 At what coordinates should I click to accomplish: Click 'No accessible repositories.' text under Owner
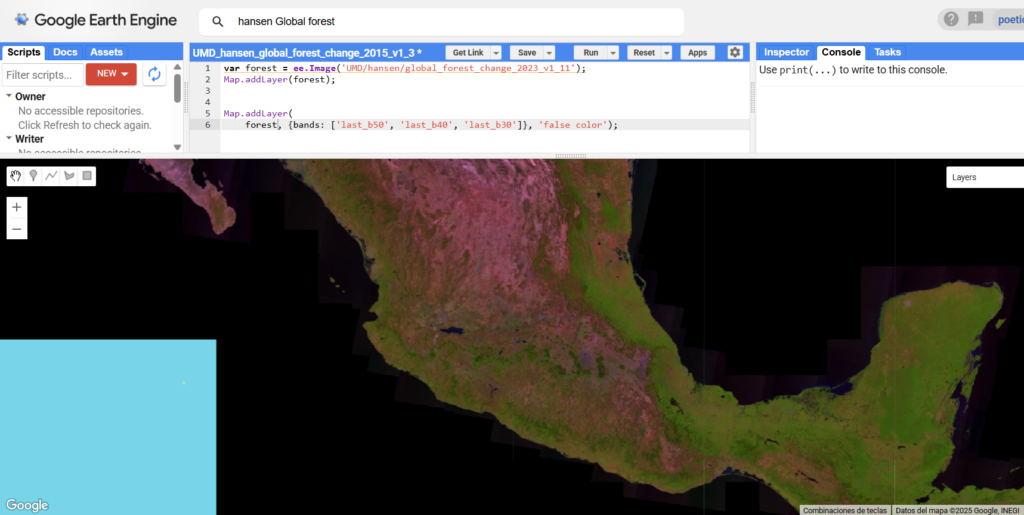(x=81, y=111)
